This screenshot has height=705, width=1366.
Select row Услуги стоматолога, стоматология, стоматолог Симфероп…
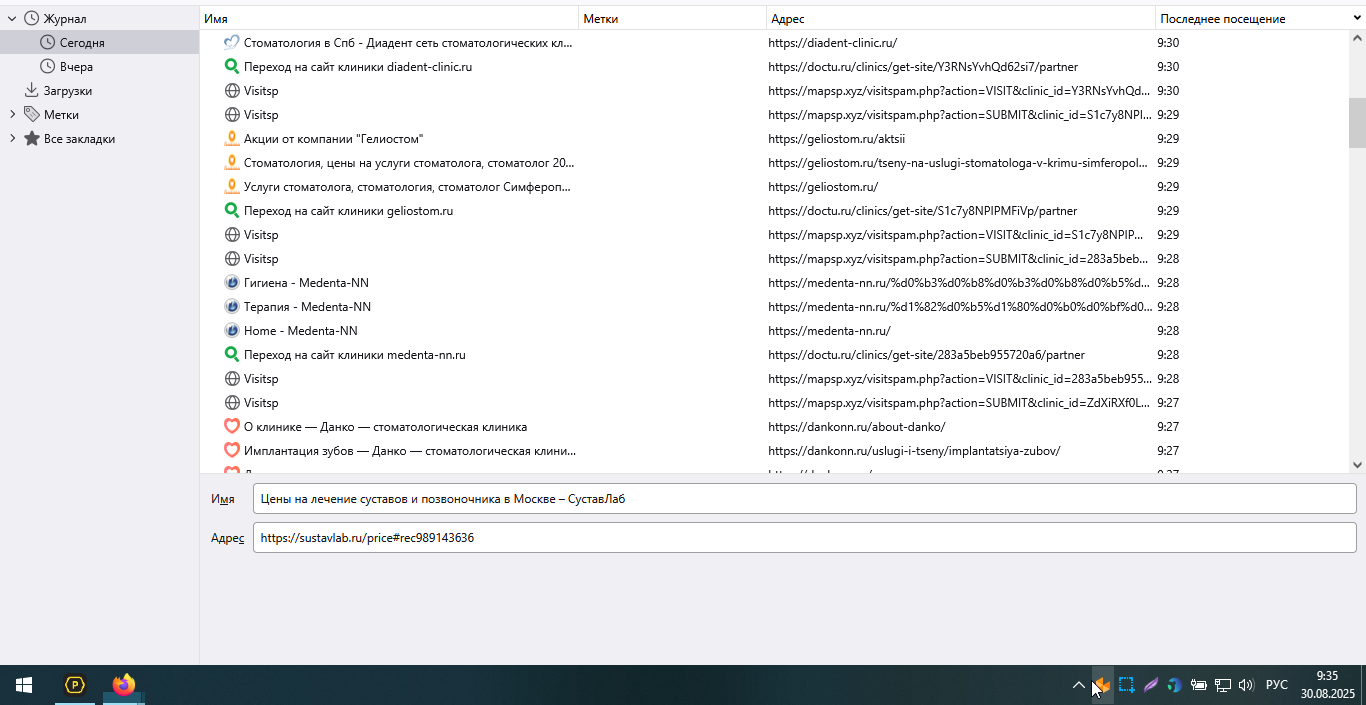click(x=775, y=186)
